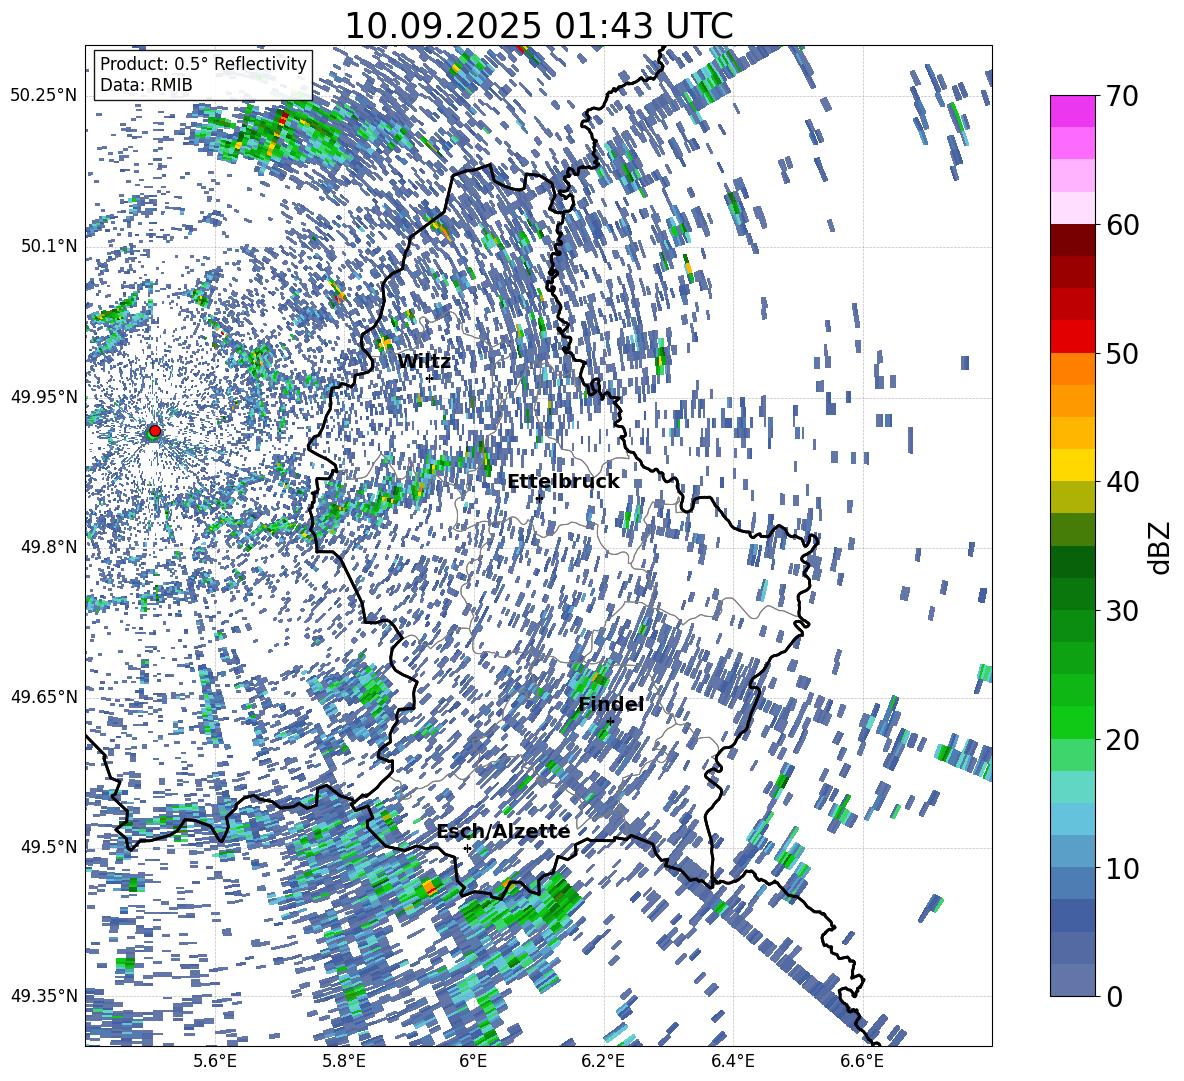Click the red radar site marker dot

coord(155,430)
